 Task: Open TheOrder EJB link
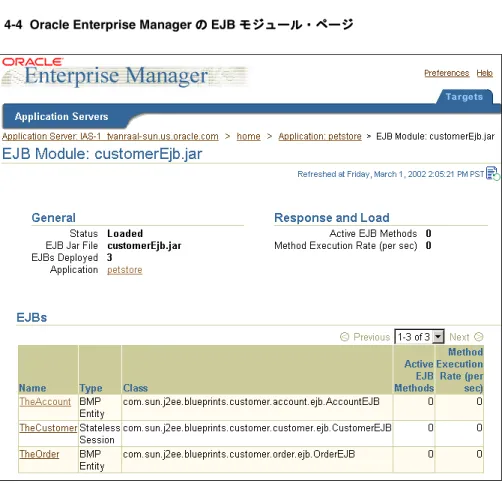pyautogui.click(x=39, y=454)
